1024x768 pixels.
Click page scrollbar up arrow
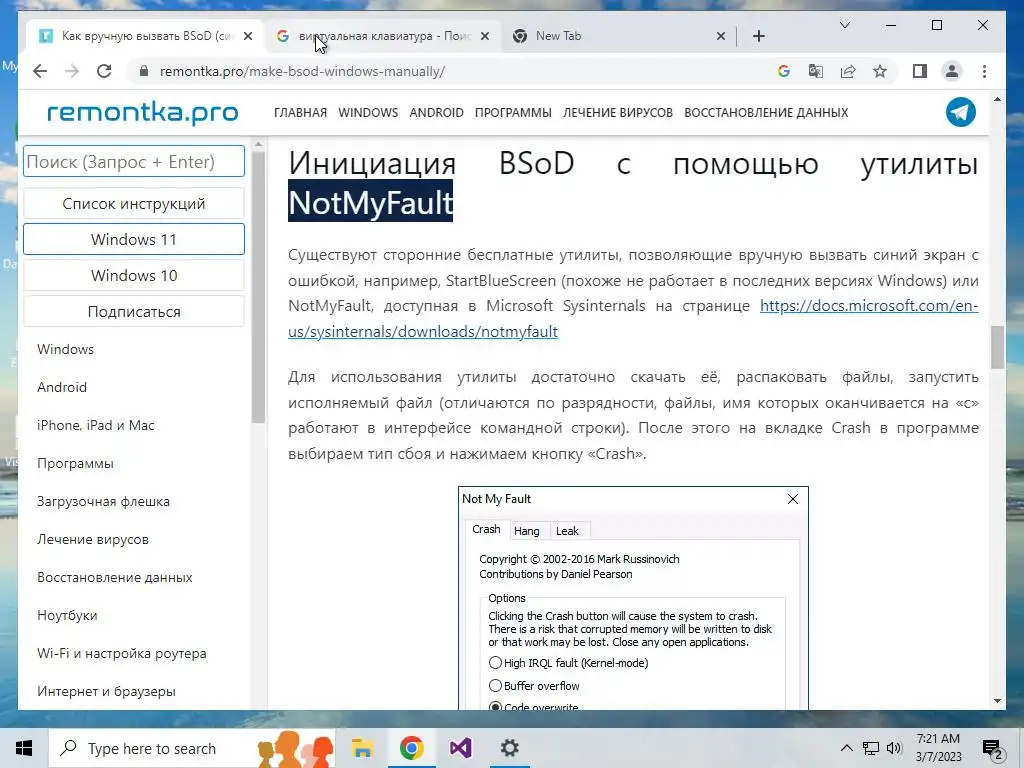(997, 100)
